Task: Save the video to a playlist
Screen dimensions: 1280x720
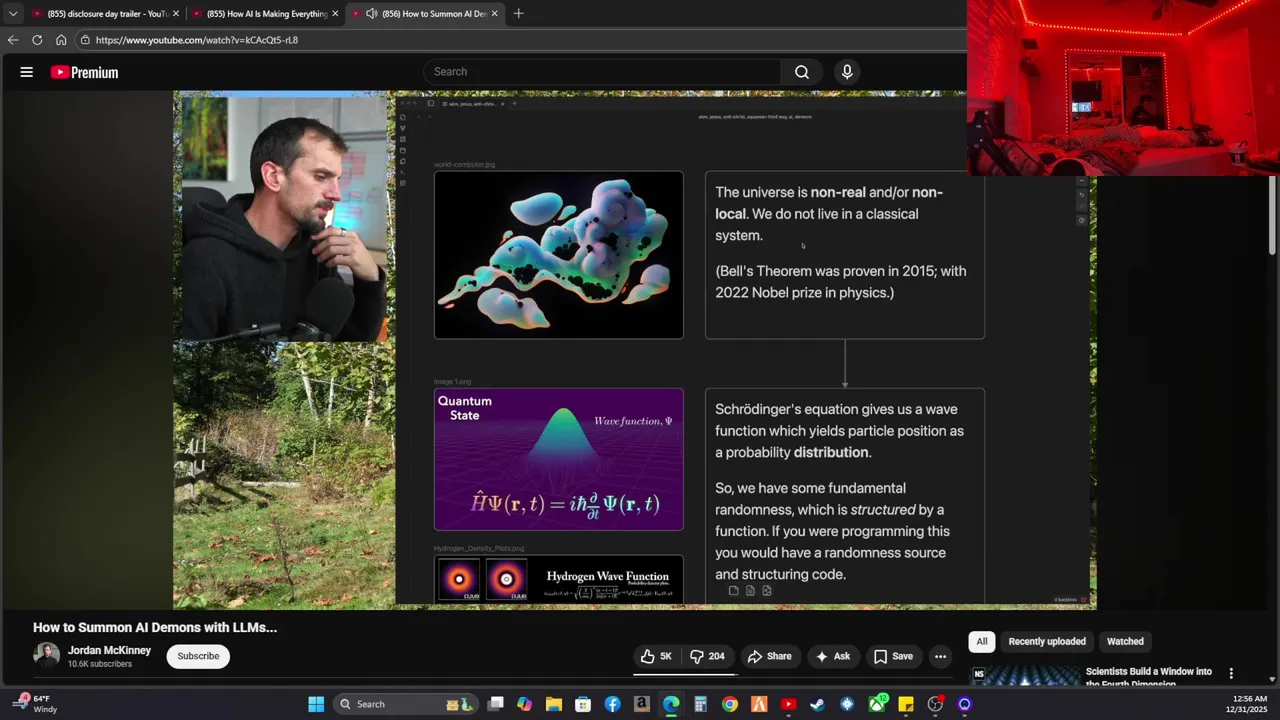Action: pos(893,656)
